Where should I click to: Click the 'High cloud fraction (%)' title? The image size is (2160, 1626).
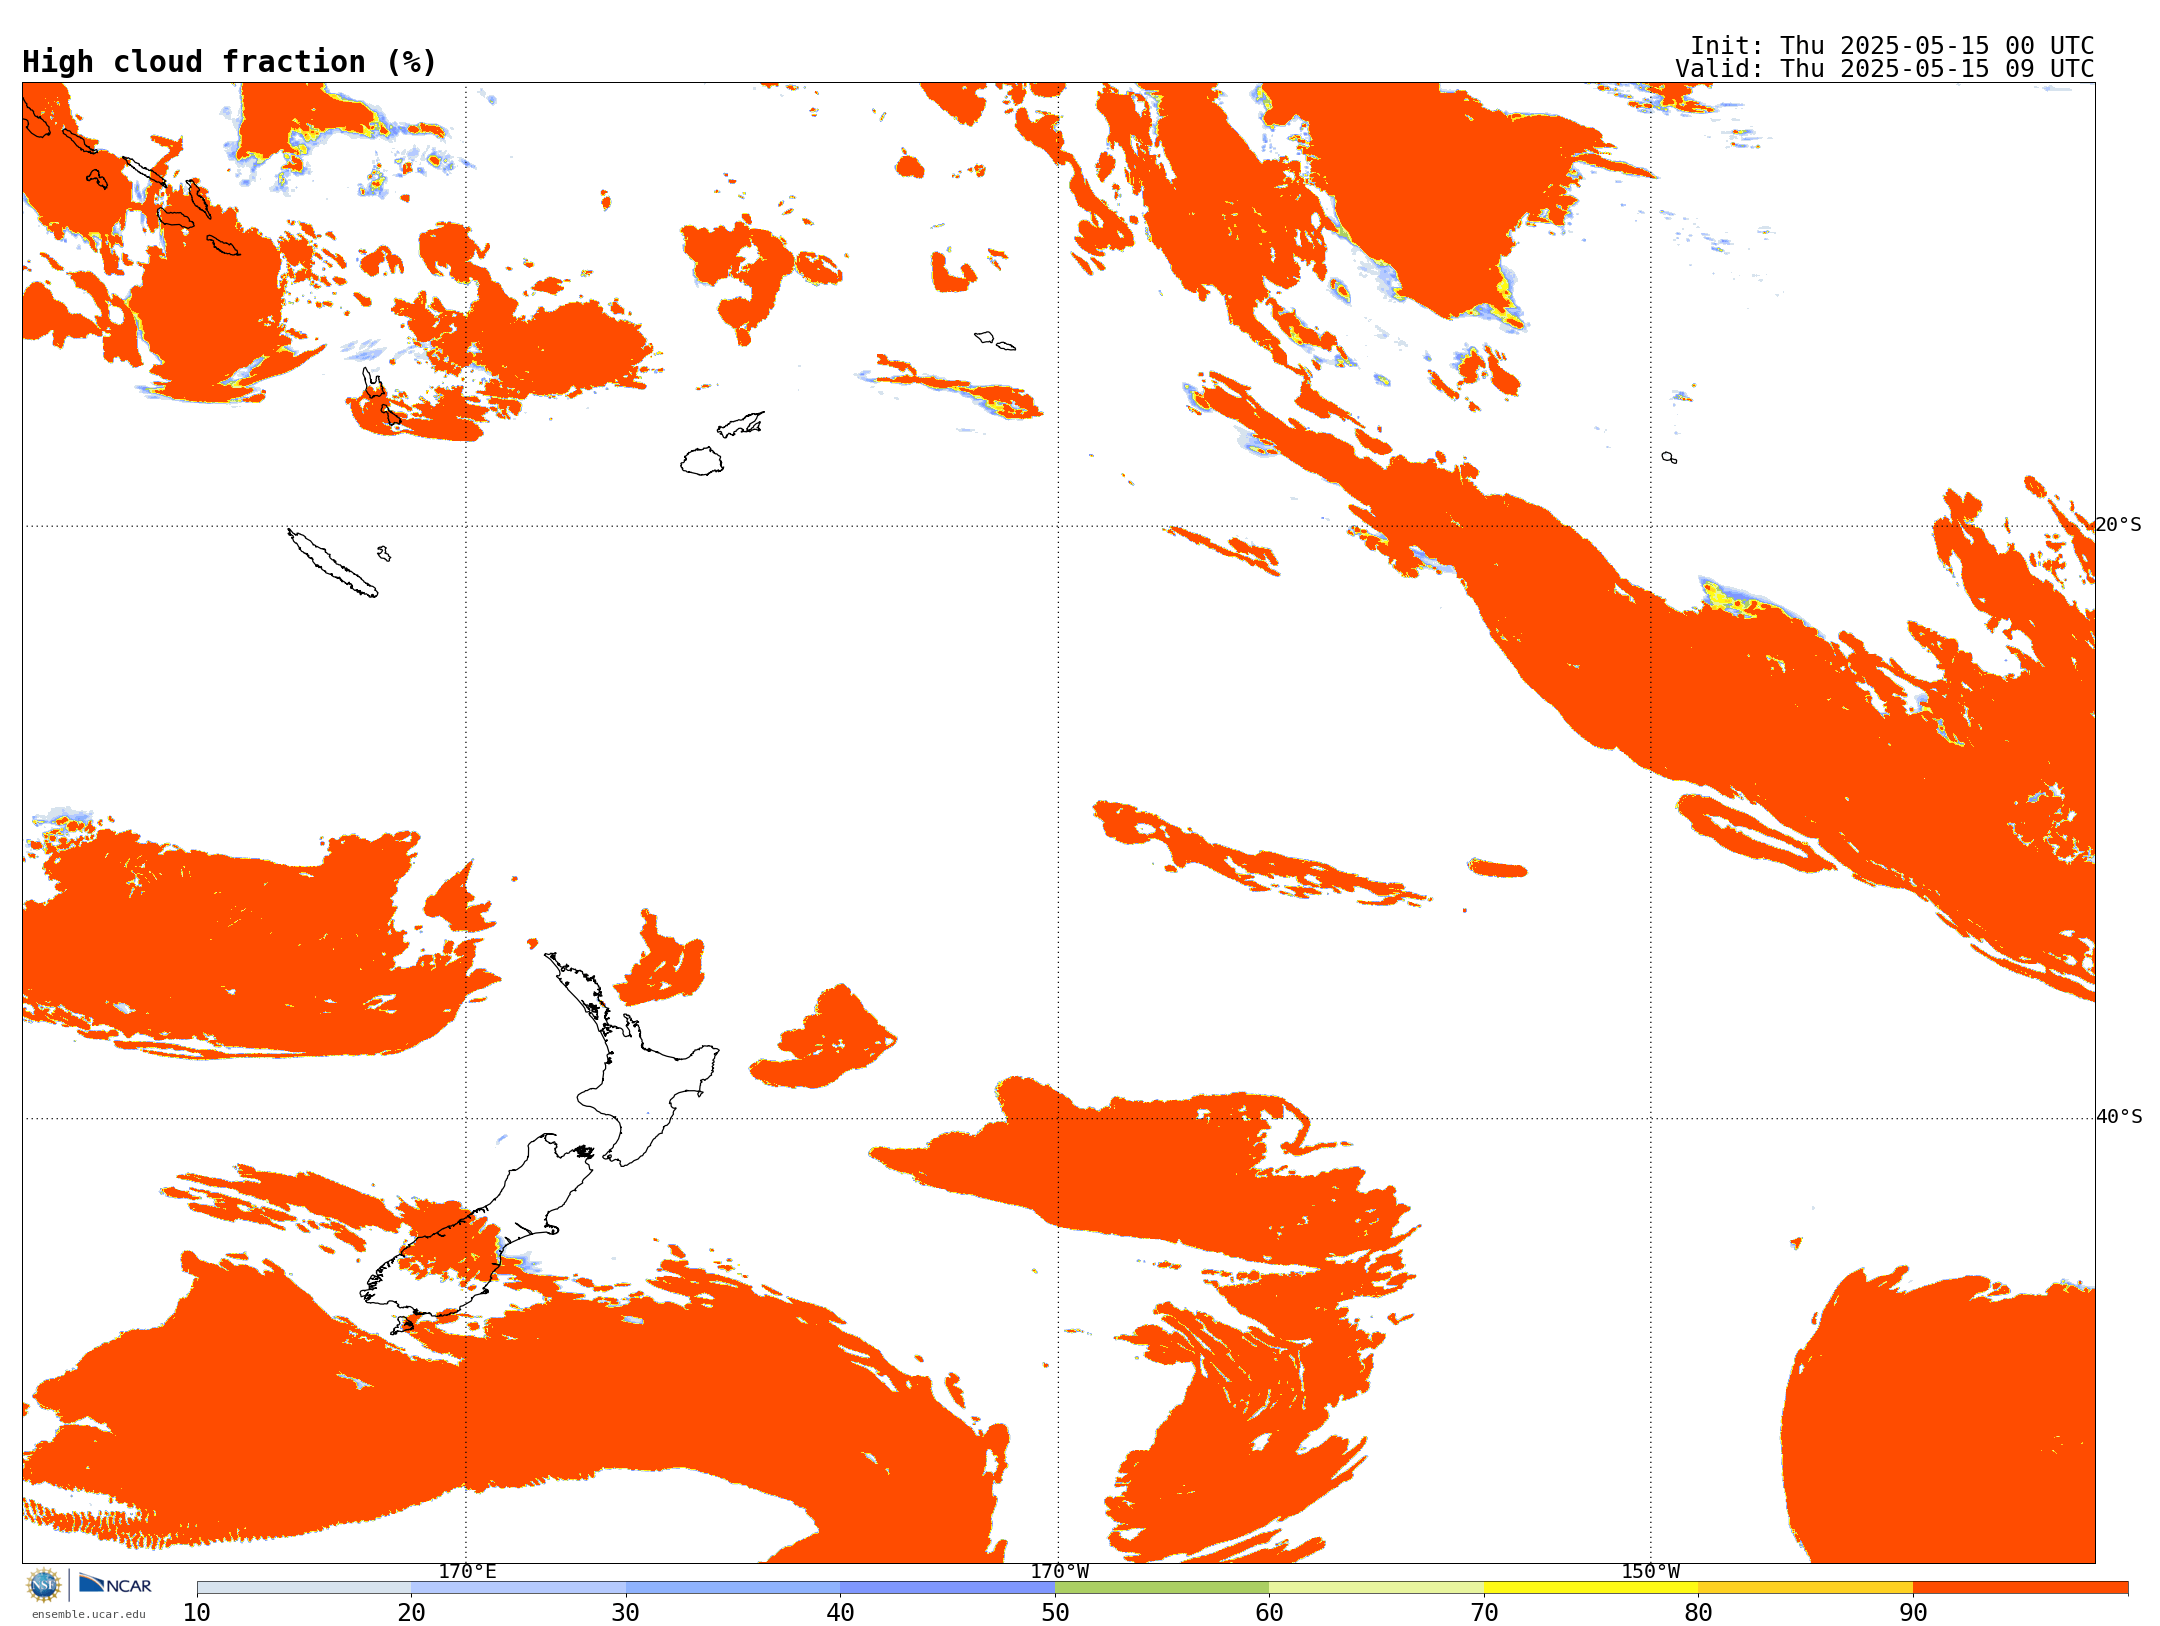230,62
